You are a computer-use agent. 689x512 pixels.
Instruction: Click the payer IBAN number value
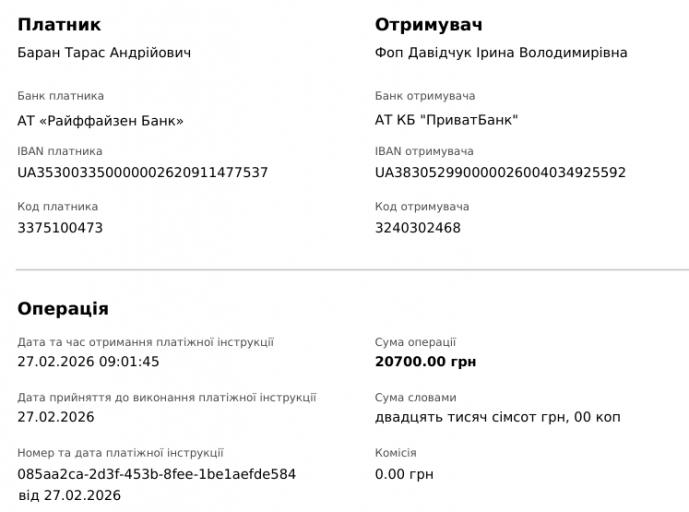point(143,172)
